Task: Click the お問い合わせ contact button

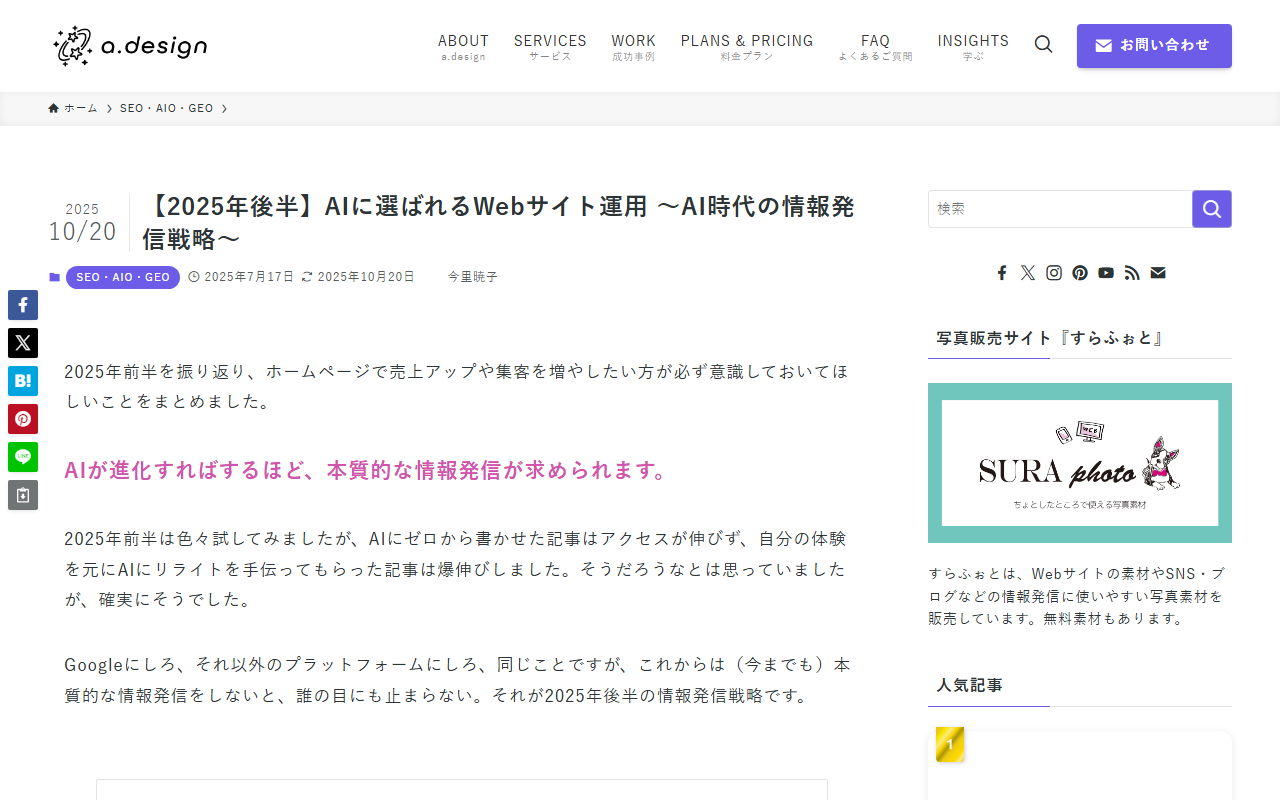Action: point(1154,45)
